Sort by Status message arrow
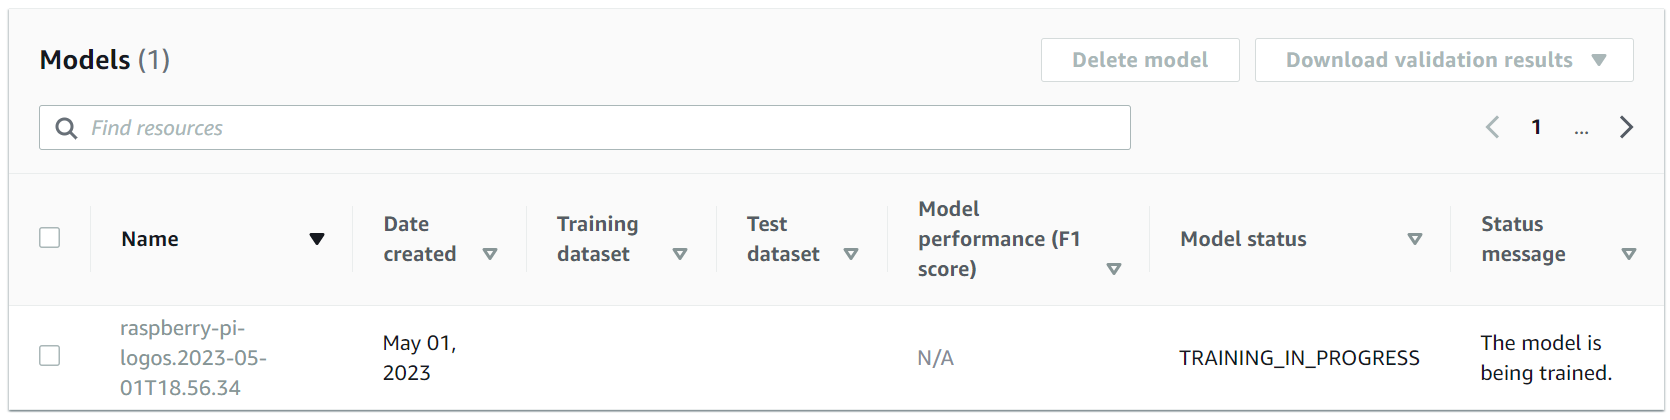This screenshot has height=420, width=1670. pos(1629,254)
